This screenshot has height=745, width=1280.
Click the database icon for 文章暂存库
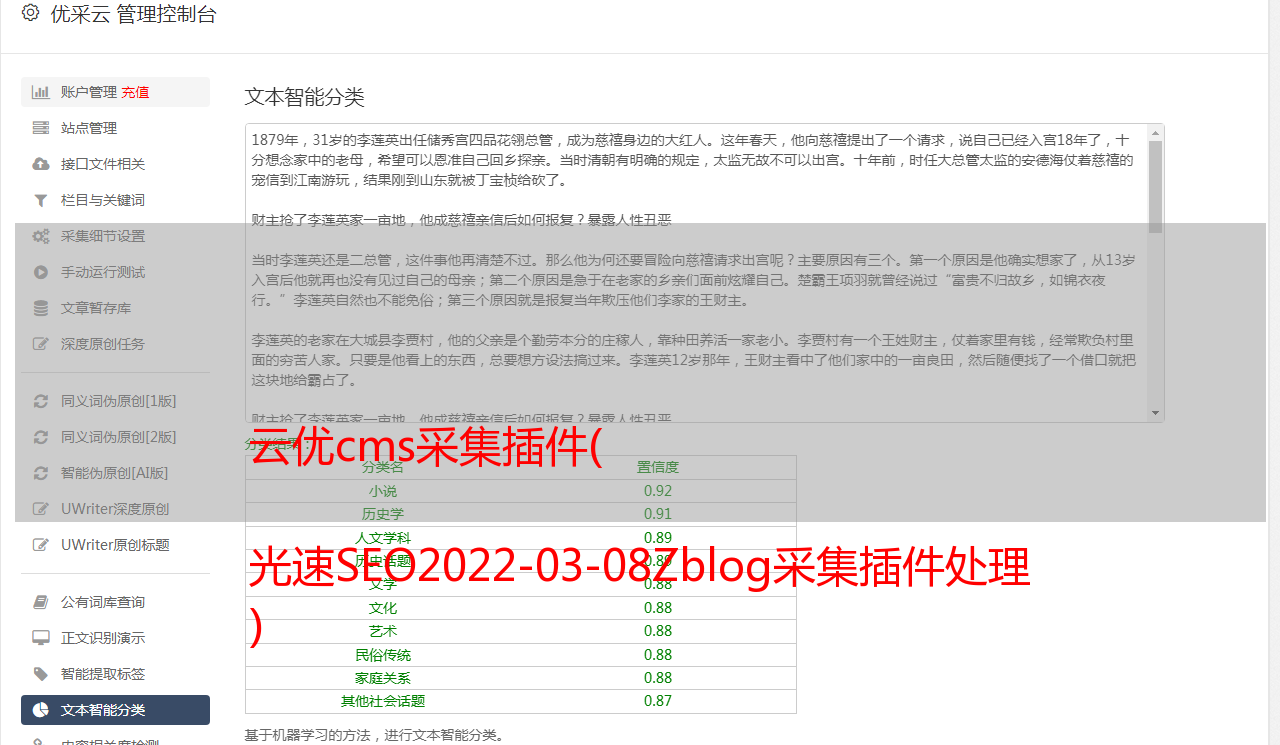41,308
